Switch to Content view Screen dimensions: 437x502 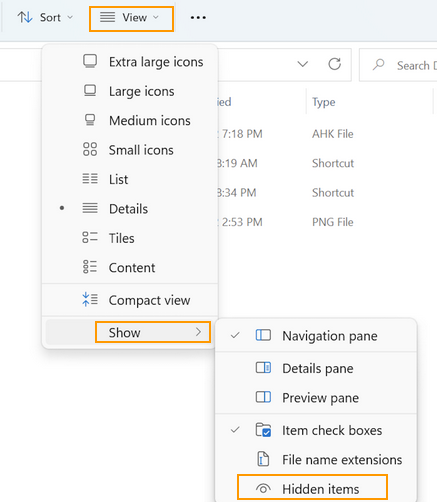pos(130,267)
